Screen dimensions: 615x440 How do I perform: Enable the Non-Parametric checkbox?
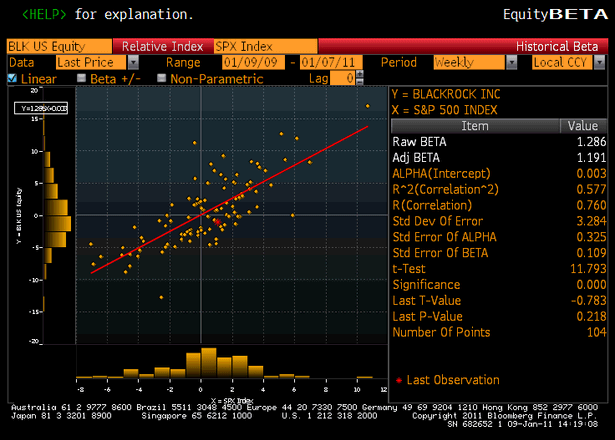(x=161, y=78)
